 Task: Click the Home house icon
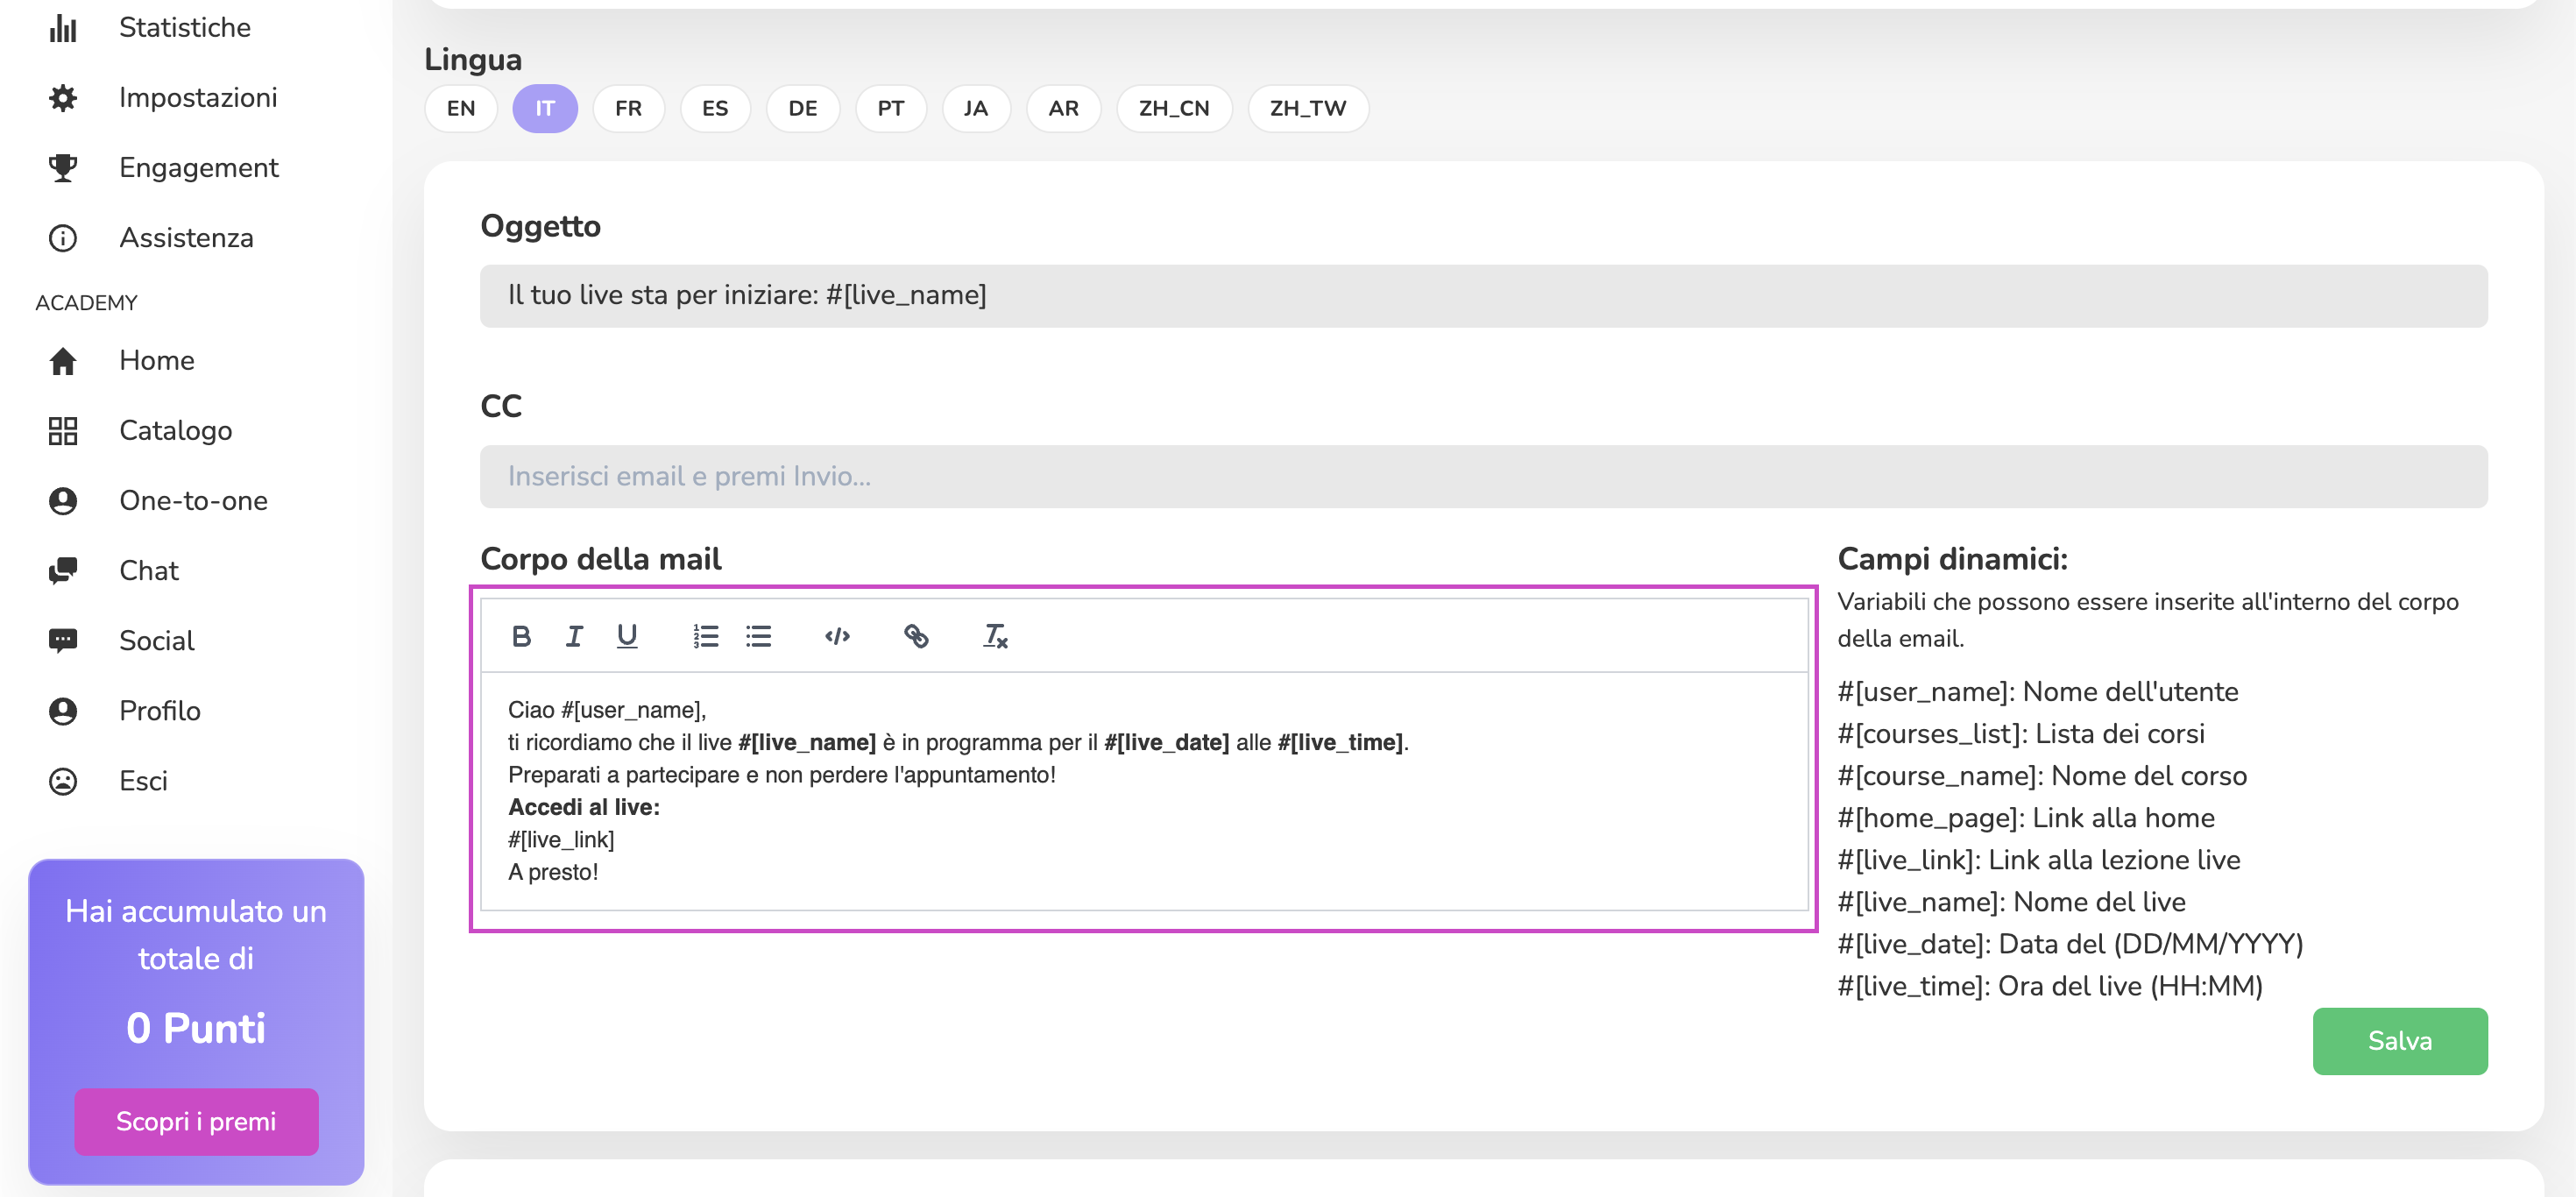pyautogui.click(x=63, y=361)
